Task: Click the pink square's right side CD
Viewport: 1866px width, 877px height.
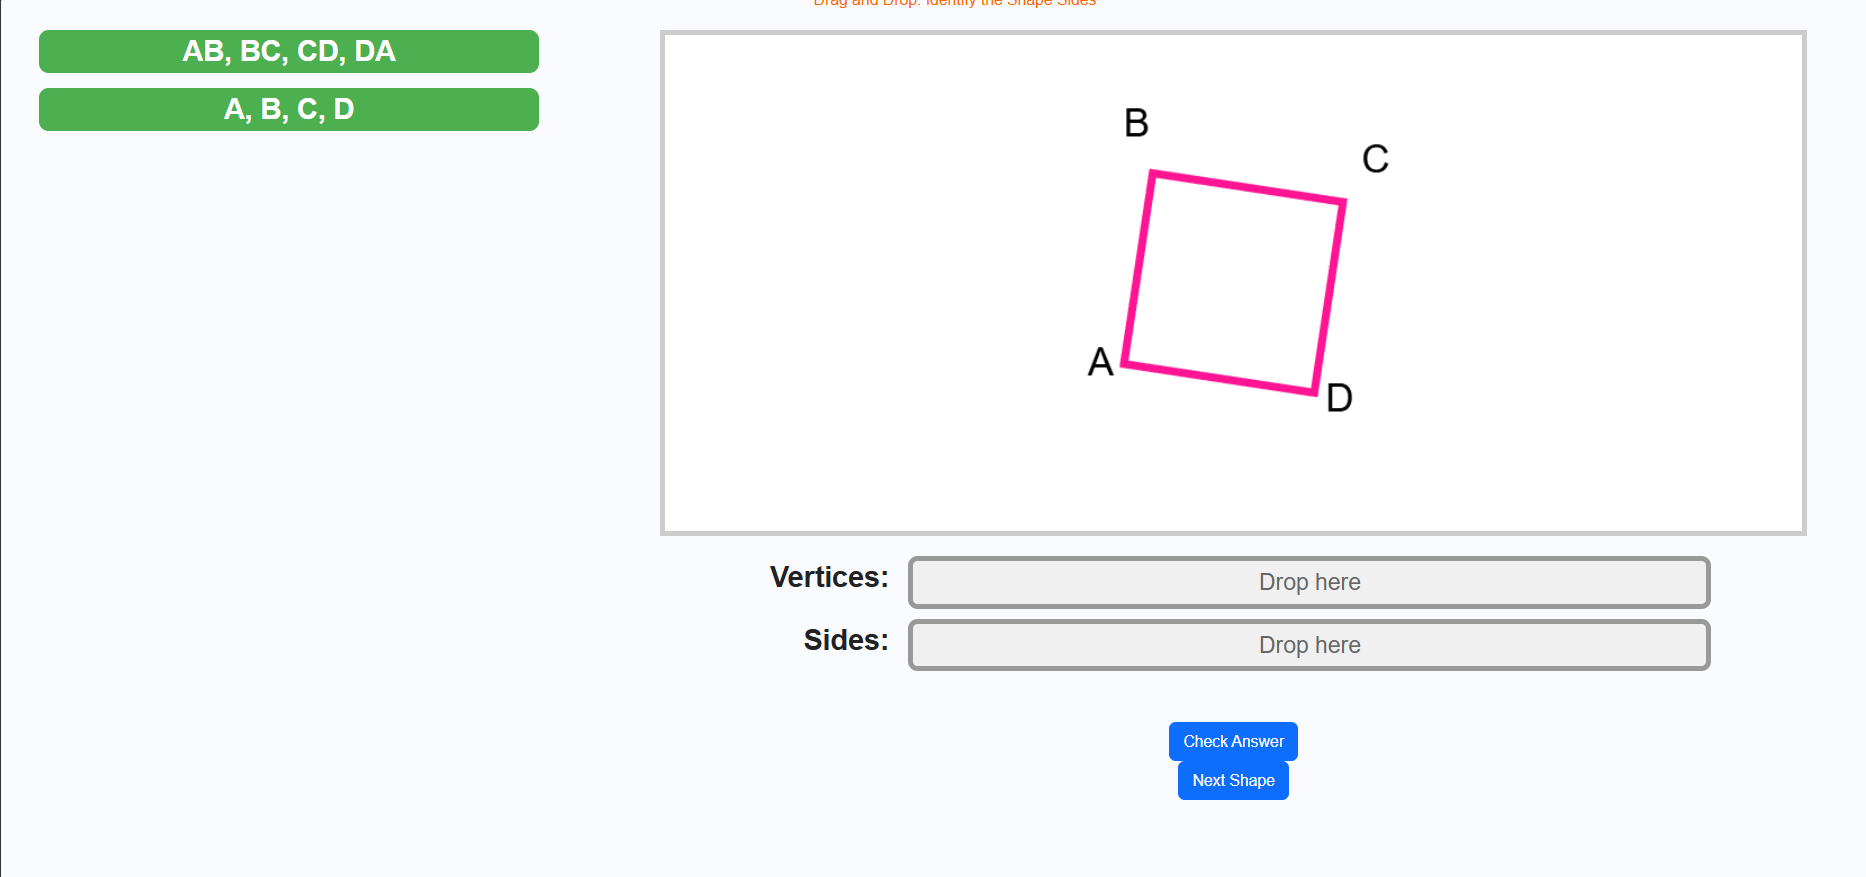Action: [x=1329, y=297]
